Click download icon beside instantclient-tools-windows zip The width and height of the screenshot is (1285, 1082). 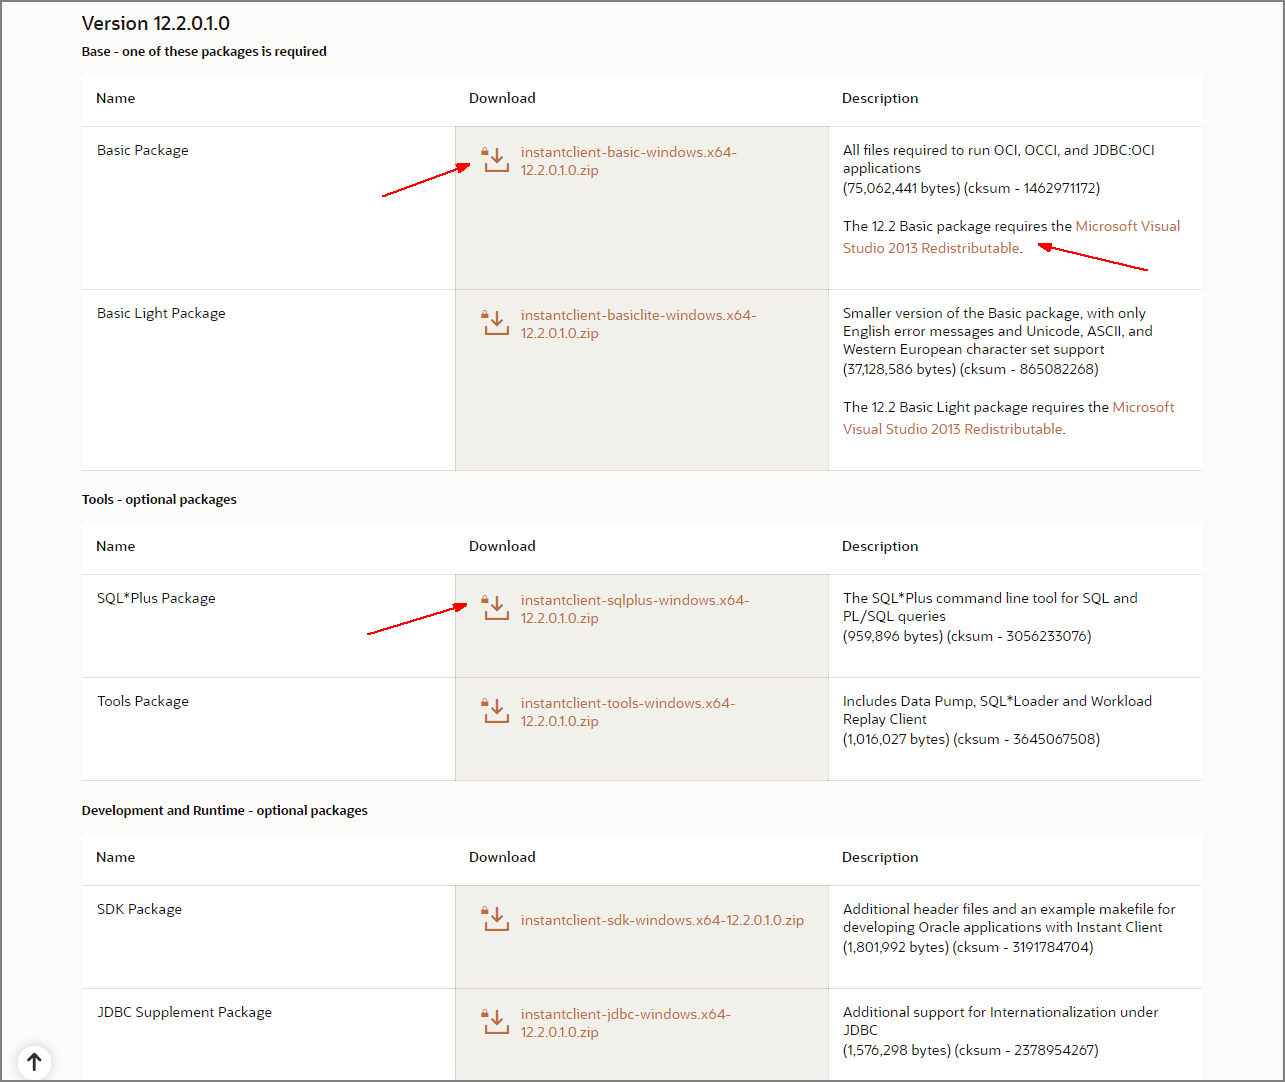(x=496, y=711)
